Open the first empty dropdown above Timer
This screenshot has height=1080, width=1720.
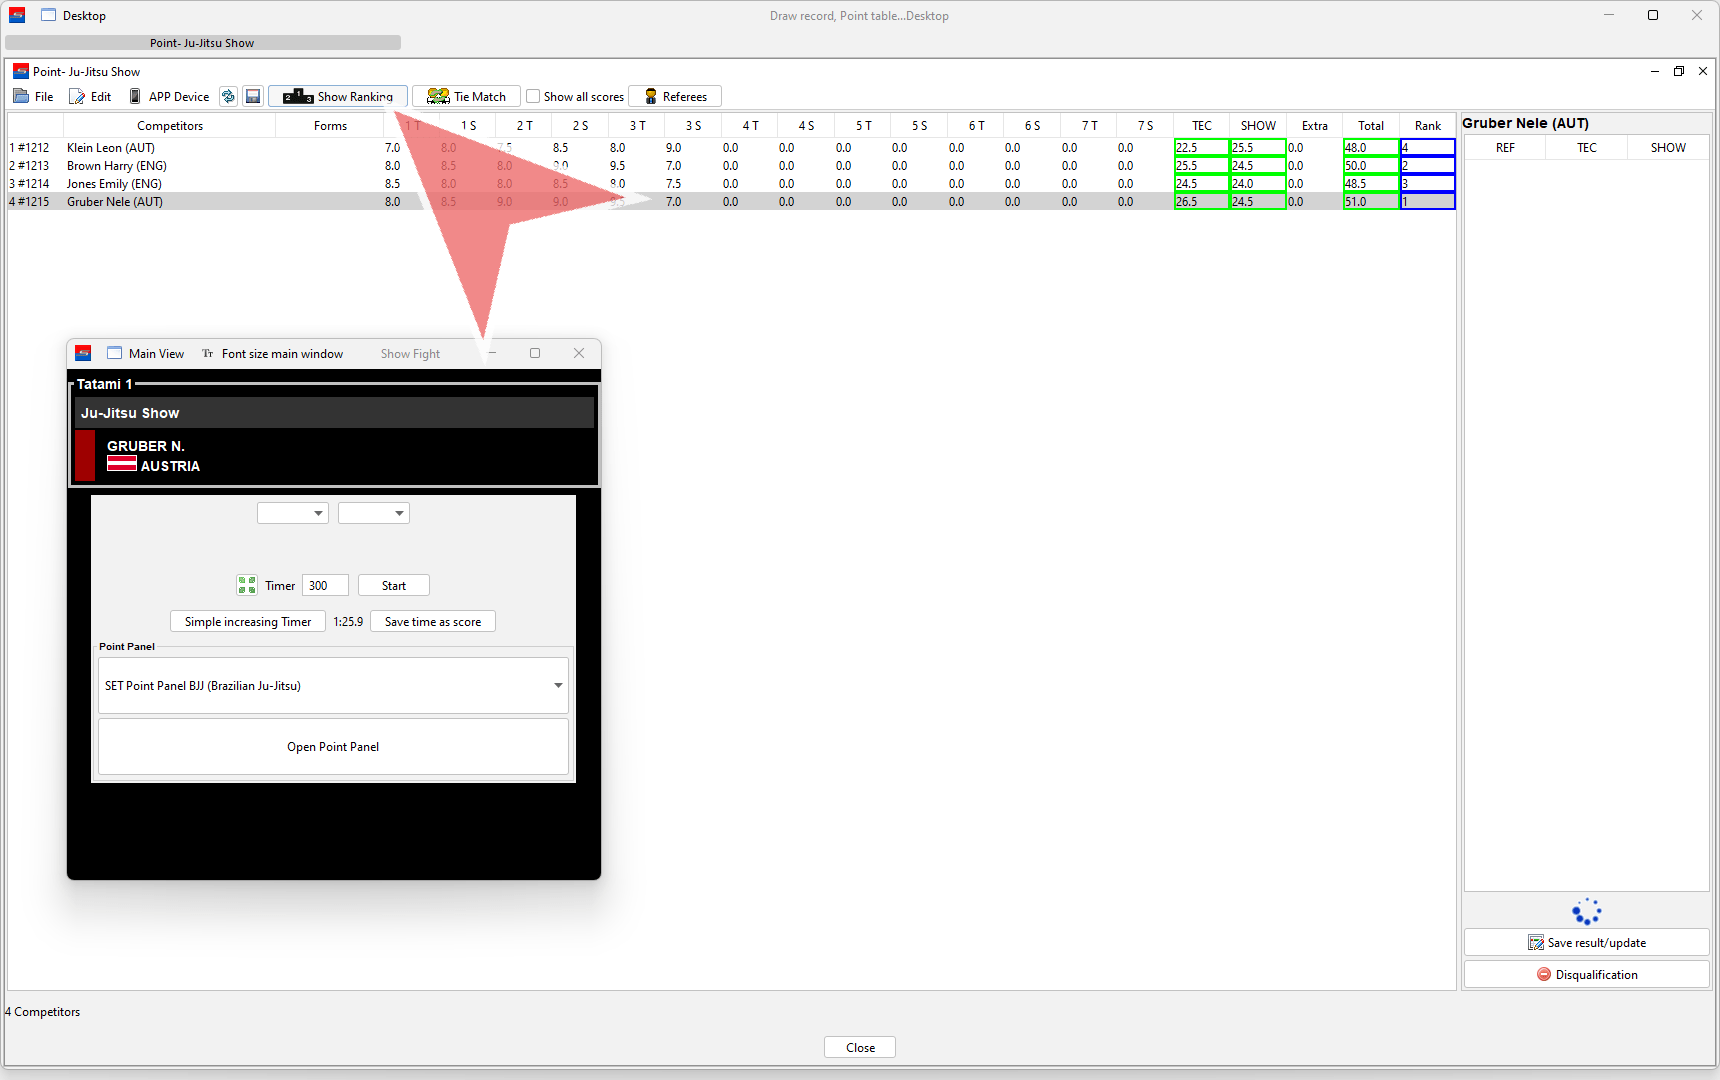pyautogui.click(x=292, y=514)
